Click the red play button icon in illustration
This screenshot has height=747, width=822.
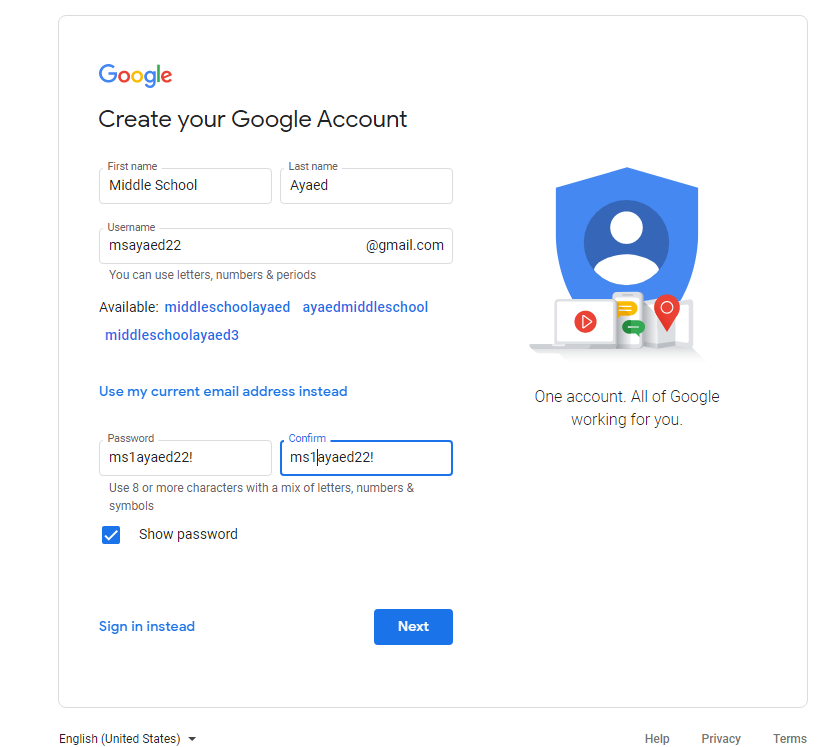point(585,321)
